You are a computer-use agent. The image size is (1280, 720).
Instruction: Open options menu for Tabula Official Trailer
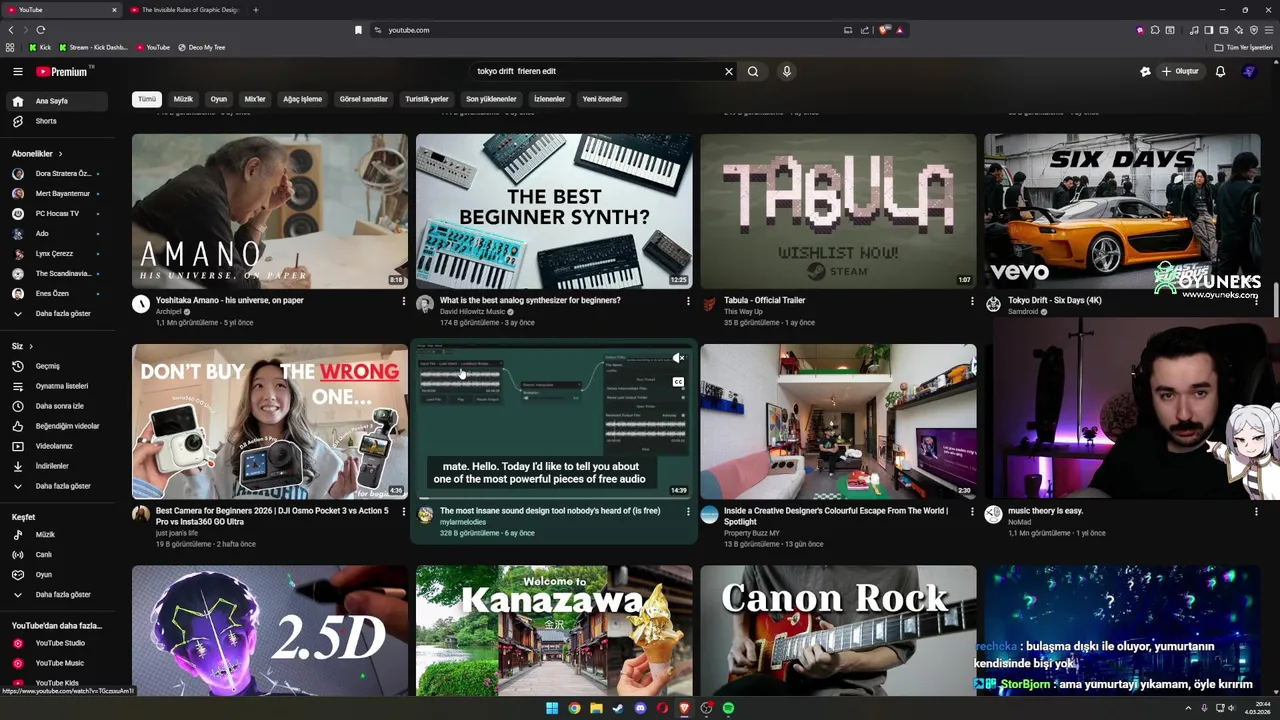[972, 301]
